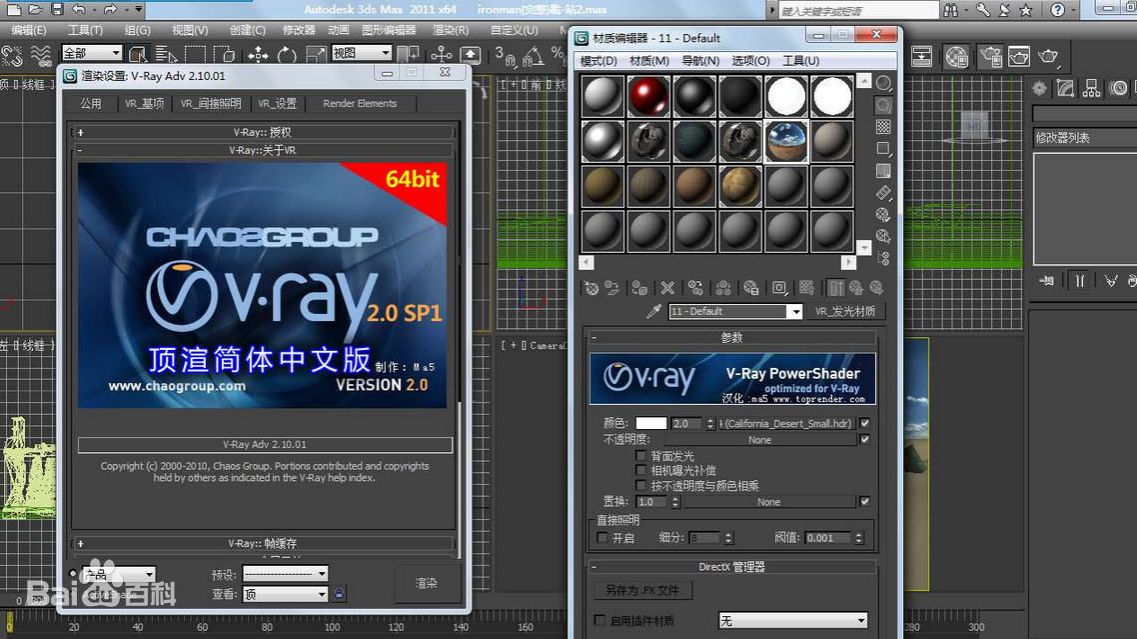
Task: Click the Show End Result icon
Action: [836, 289]
